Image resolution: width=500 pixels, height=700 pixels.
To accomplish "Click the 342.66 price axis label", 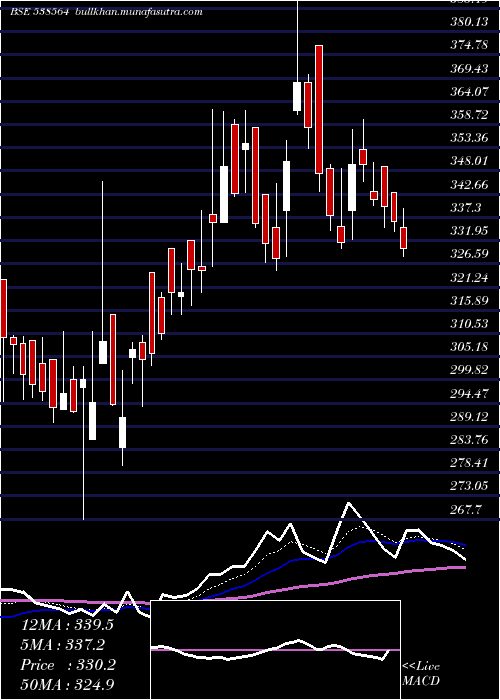I will [x=469, y=184].
